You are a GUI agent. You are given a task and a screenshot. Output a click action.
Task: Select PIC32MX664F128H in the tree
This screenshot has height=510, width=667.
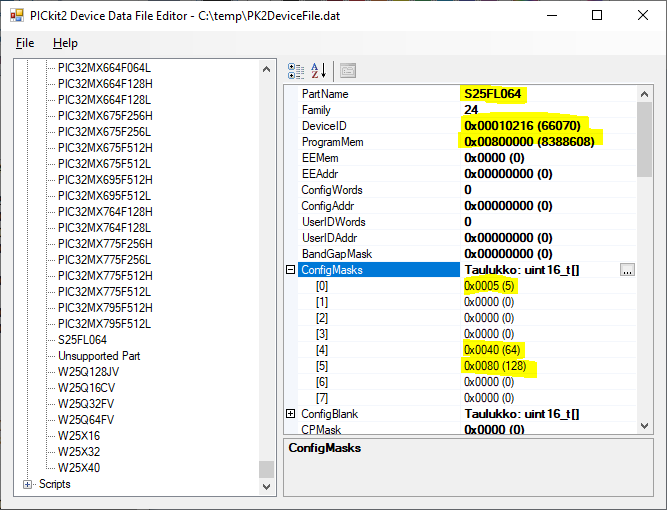click(x=105, y=84)
